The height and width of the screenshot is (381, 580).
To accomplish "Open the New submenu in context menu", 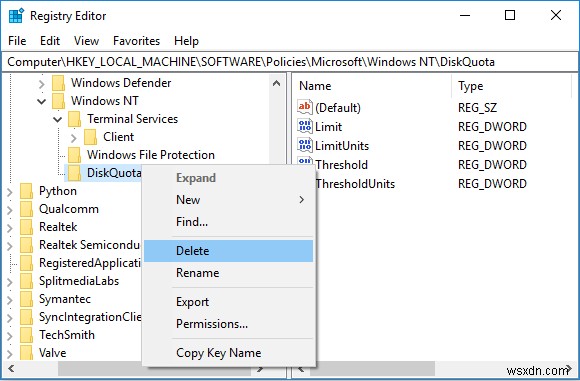I will tap(228, 200).
